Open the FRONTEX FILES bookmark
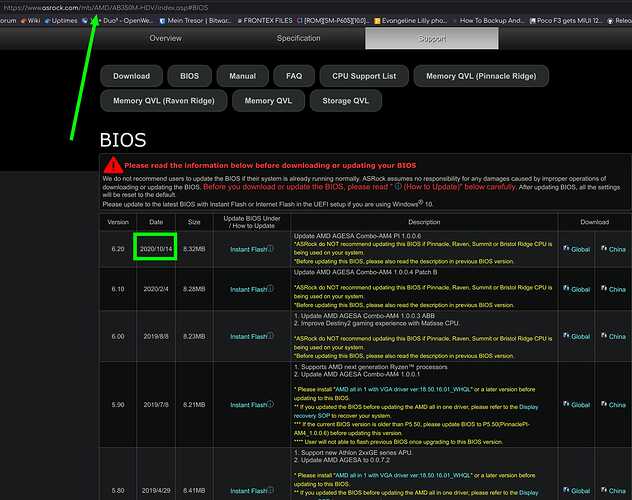 coord(265,20)
